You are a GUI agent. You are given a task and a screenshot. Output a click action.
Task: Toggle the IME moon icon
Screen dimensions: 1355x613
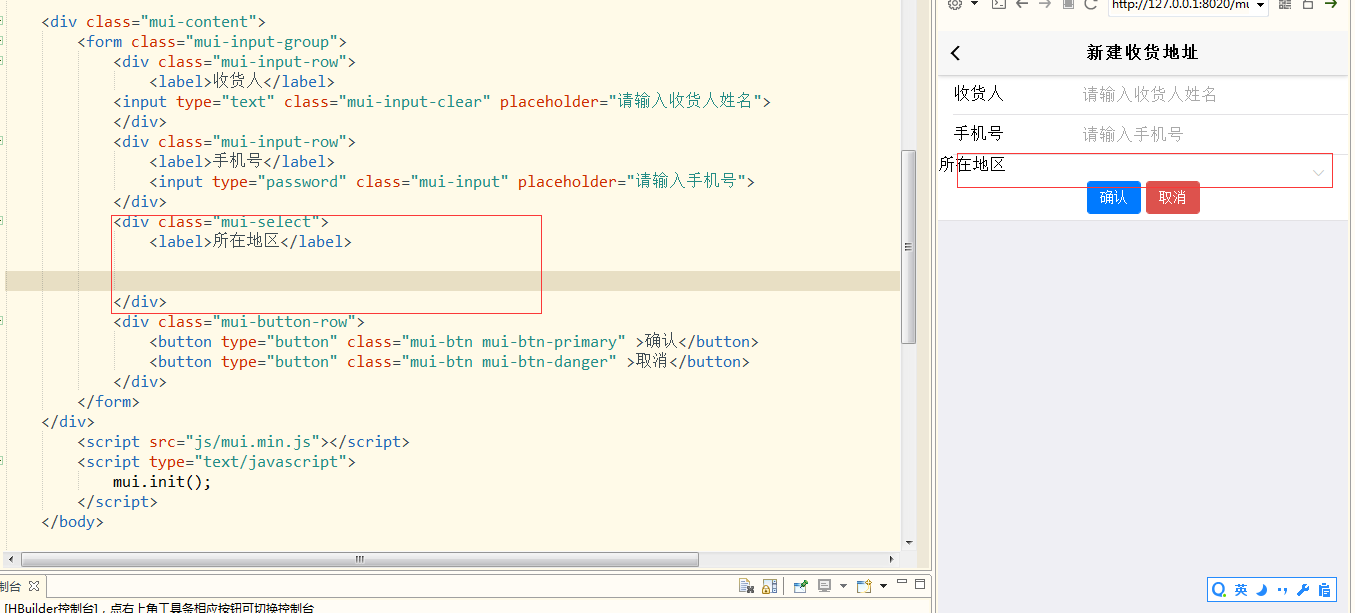1262,590
